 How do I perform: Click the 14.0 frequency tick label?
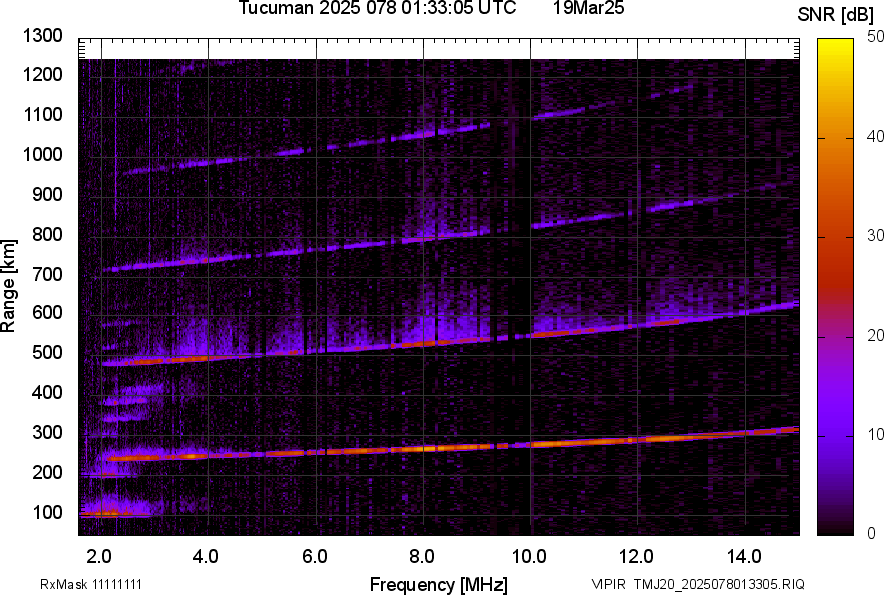[745, 556]
